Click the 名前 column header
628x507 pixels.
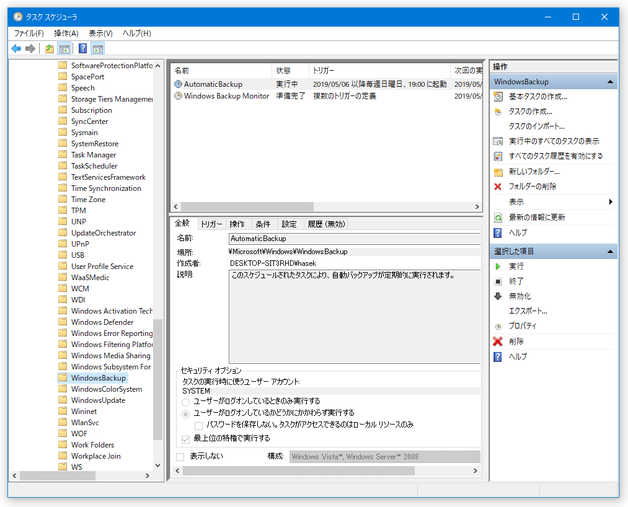pos(221,70)
